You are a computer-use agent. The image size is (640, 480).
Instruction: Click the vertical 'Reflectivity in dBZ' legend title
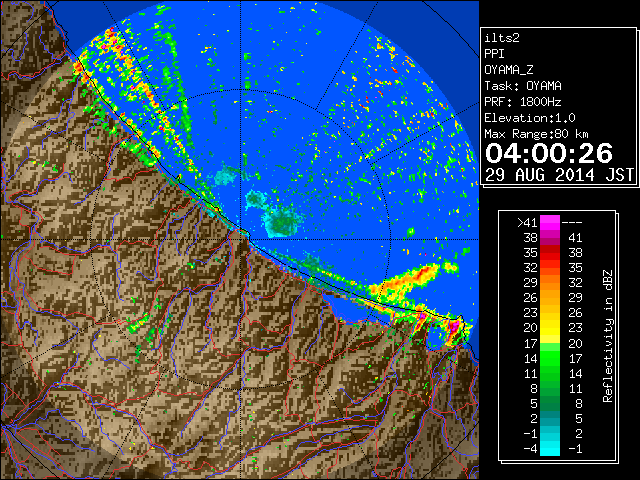click(x=607, y=336)
